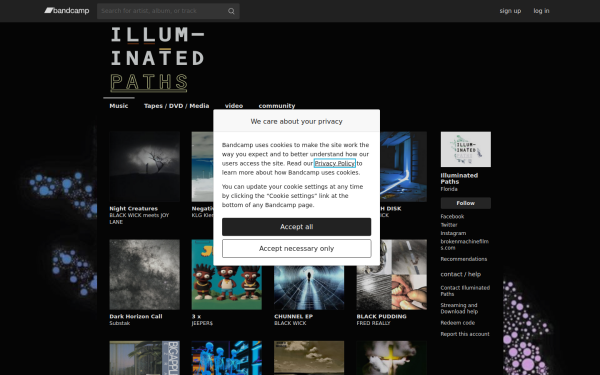Open the log in link
The height and width of the screenshot is (375, 600).
click(541, 11)
